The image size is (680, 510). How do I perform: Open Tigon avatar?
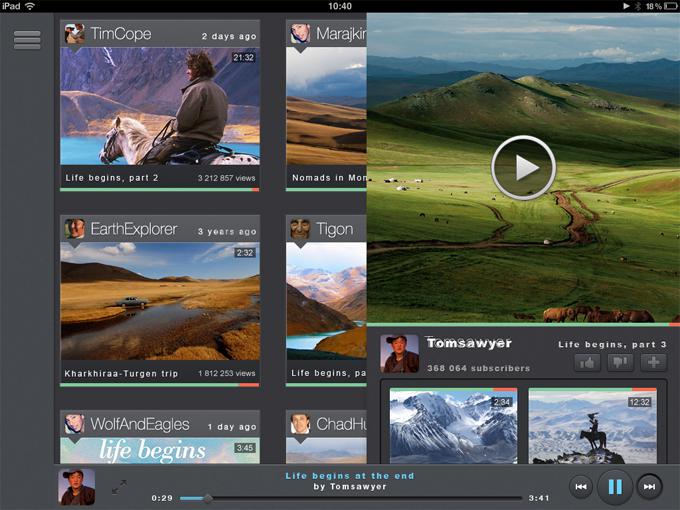point(300,229)
